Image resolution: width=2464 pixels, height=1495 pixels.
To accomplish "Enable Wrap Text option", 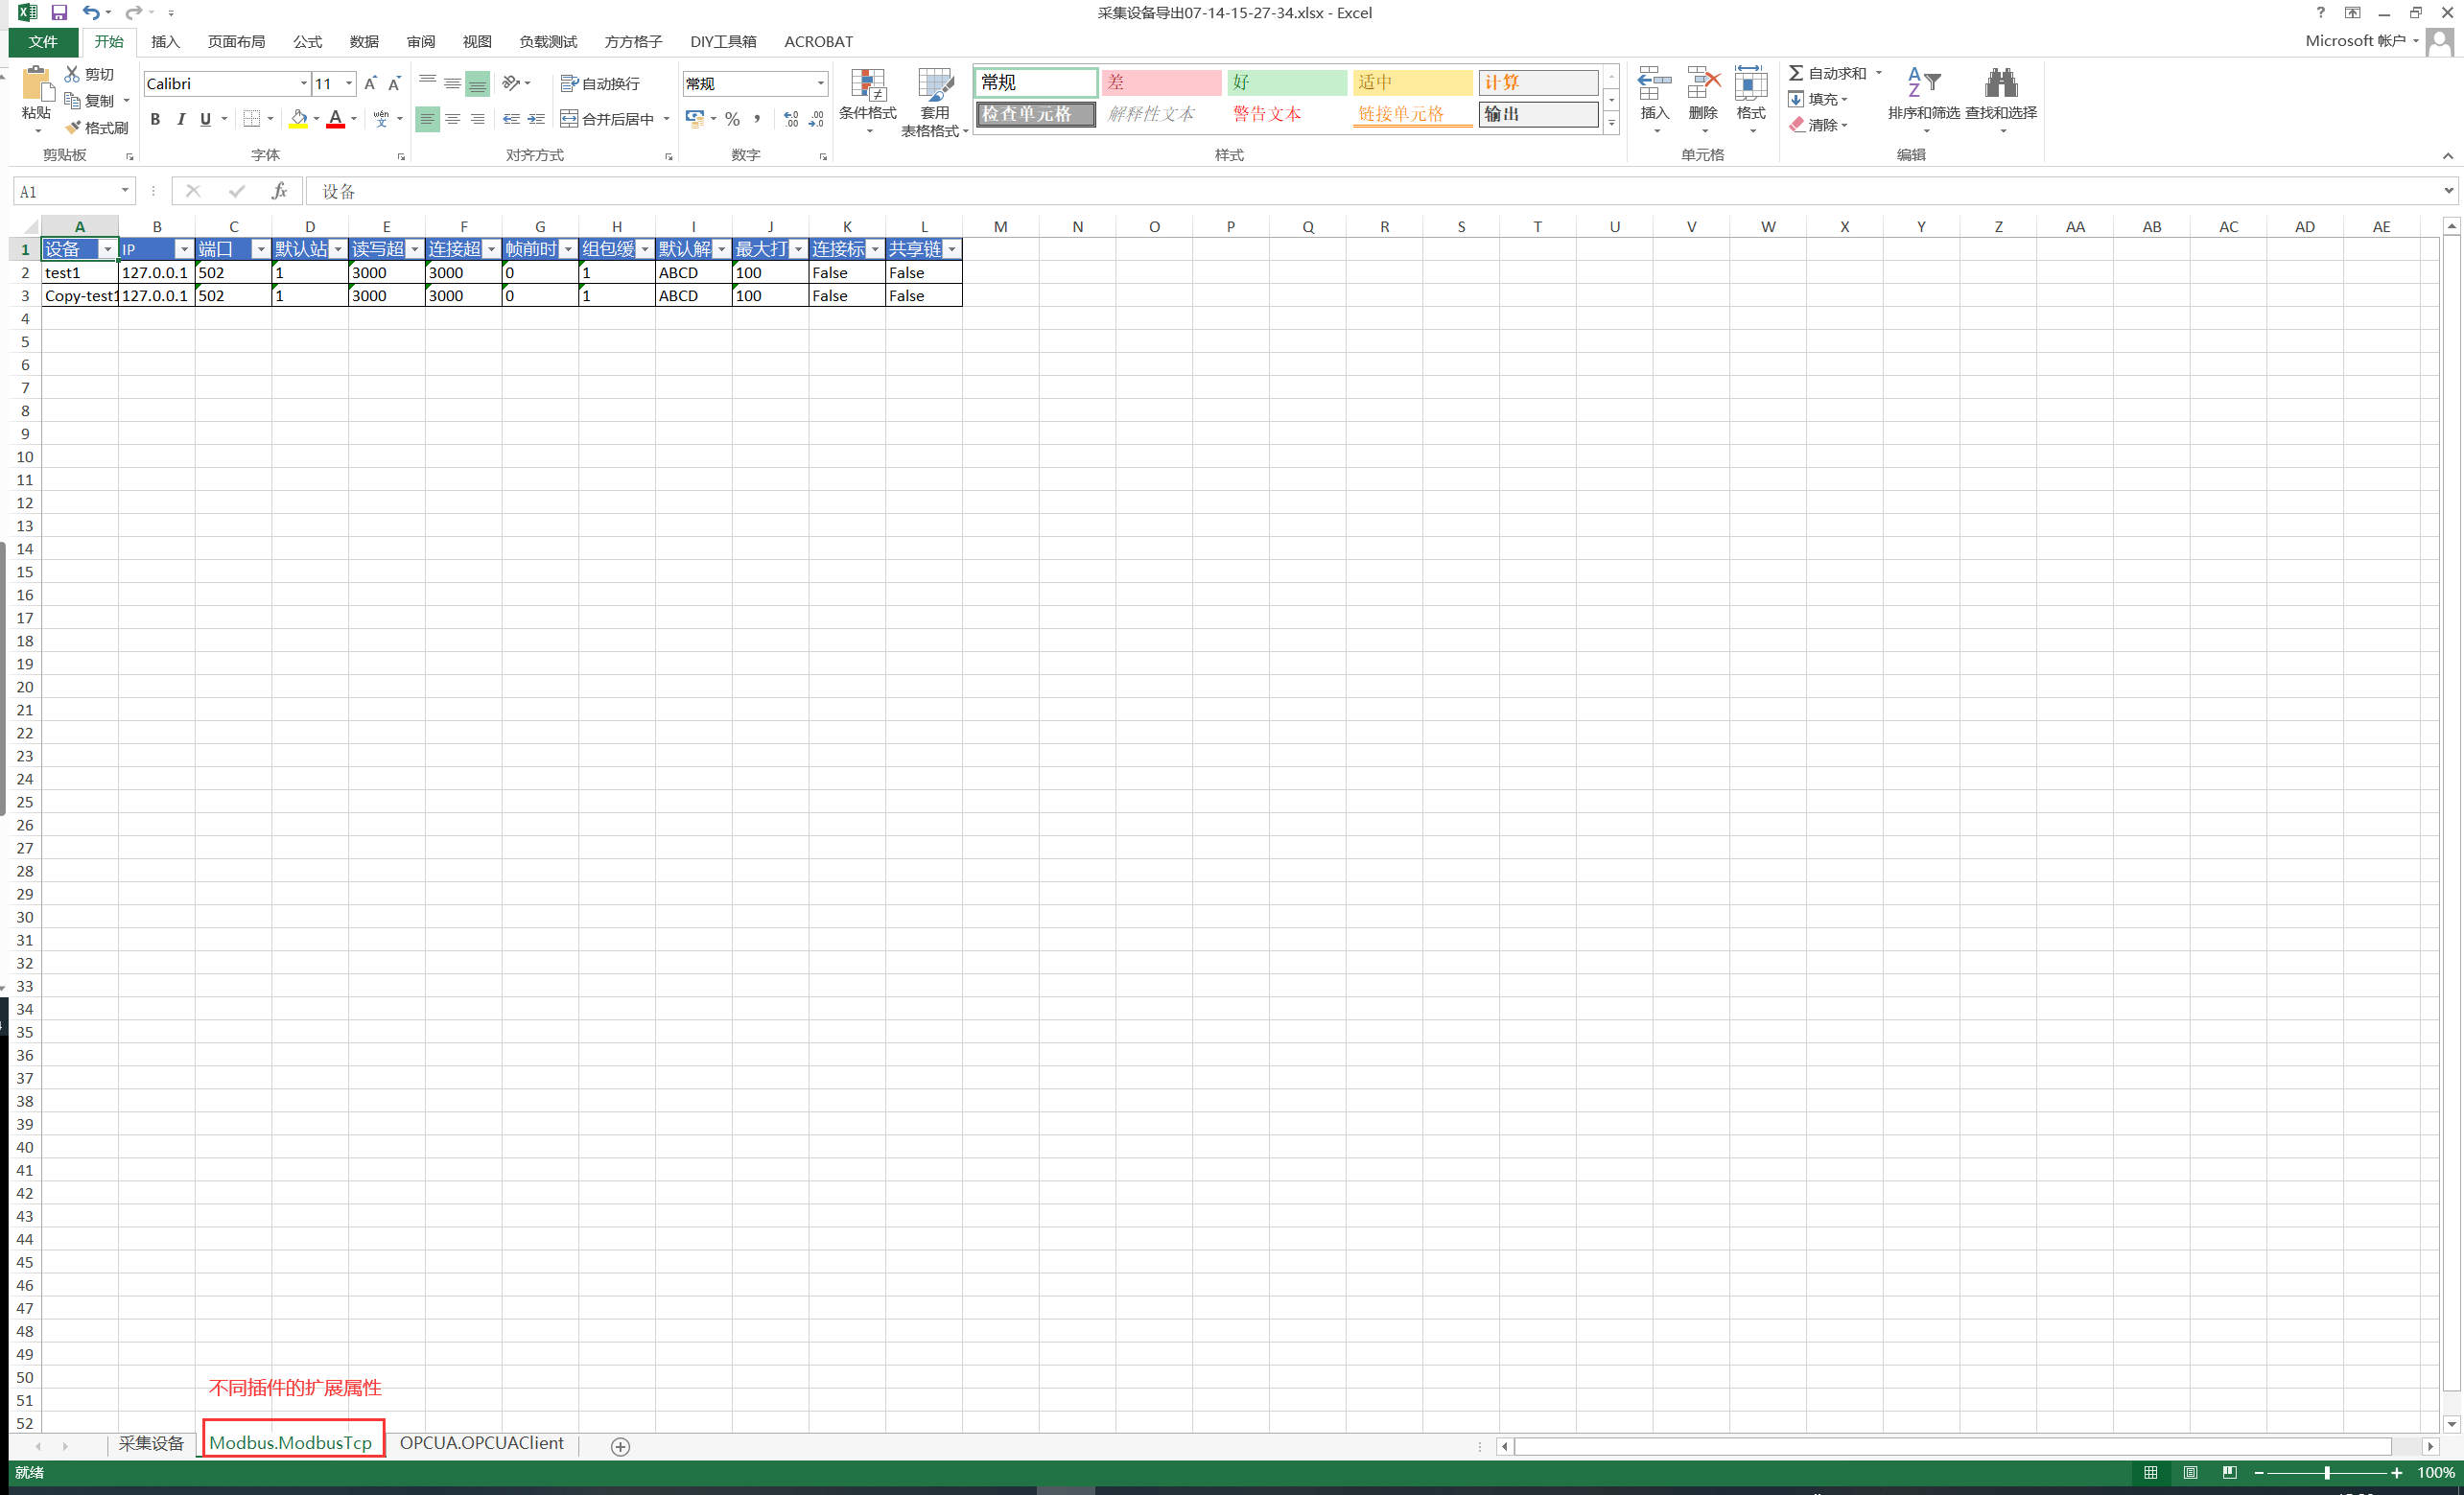I will point(600,84).
